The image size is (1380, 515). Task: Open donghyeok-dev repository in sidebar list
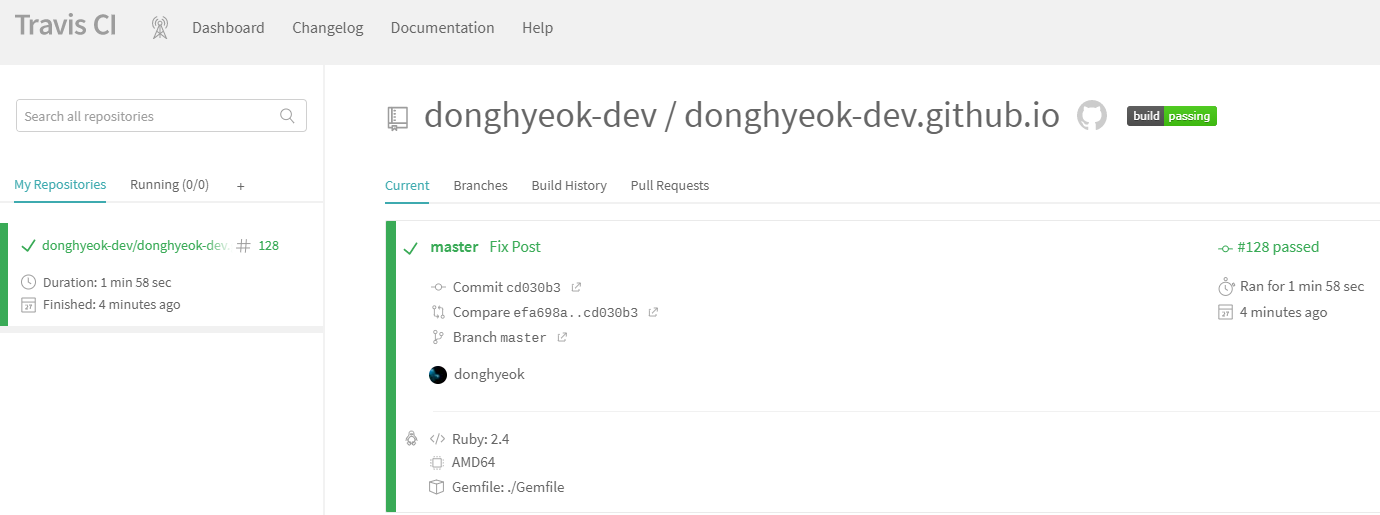tap(134, 245)
